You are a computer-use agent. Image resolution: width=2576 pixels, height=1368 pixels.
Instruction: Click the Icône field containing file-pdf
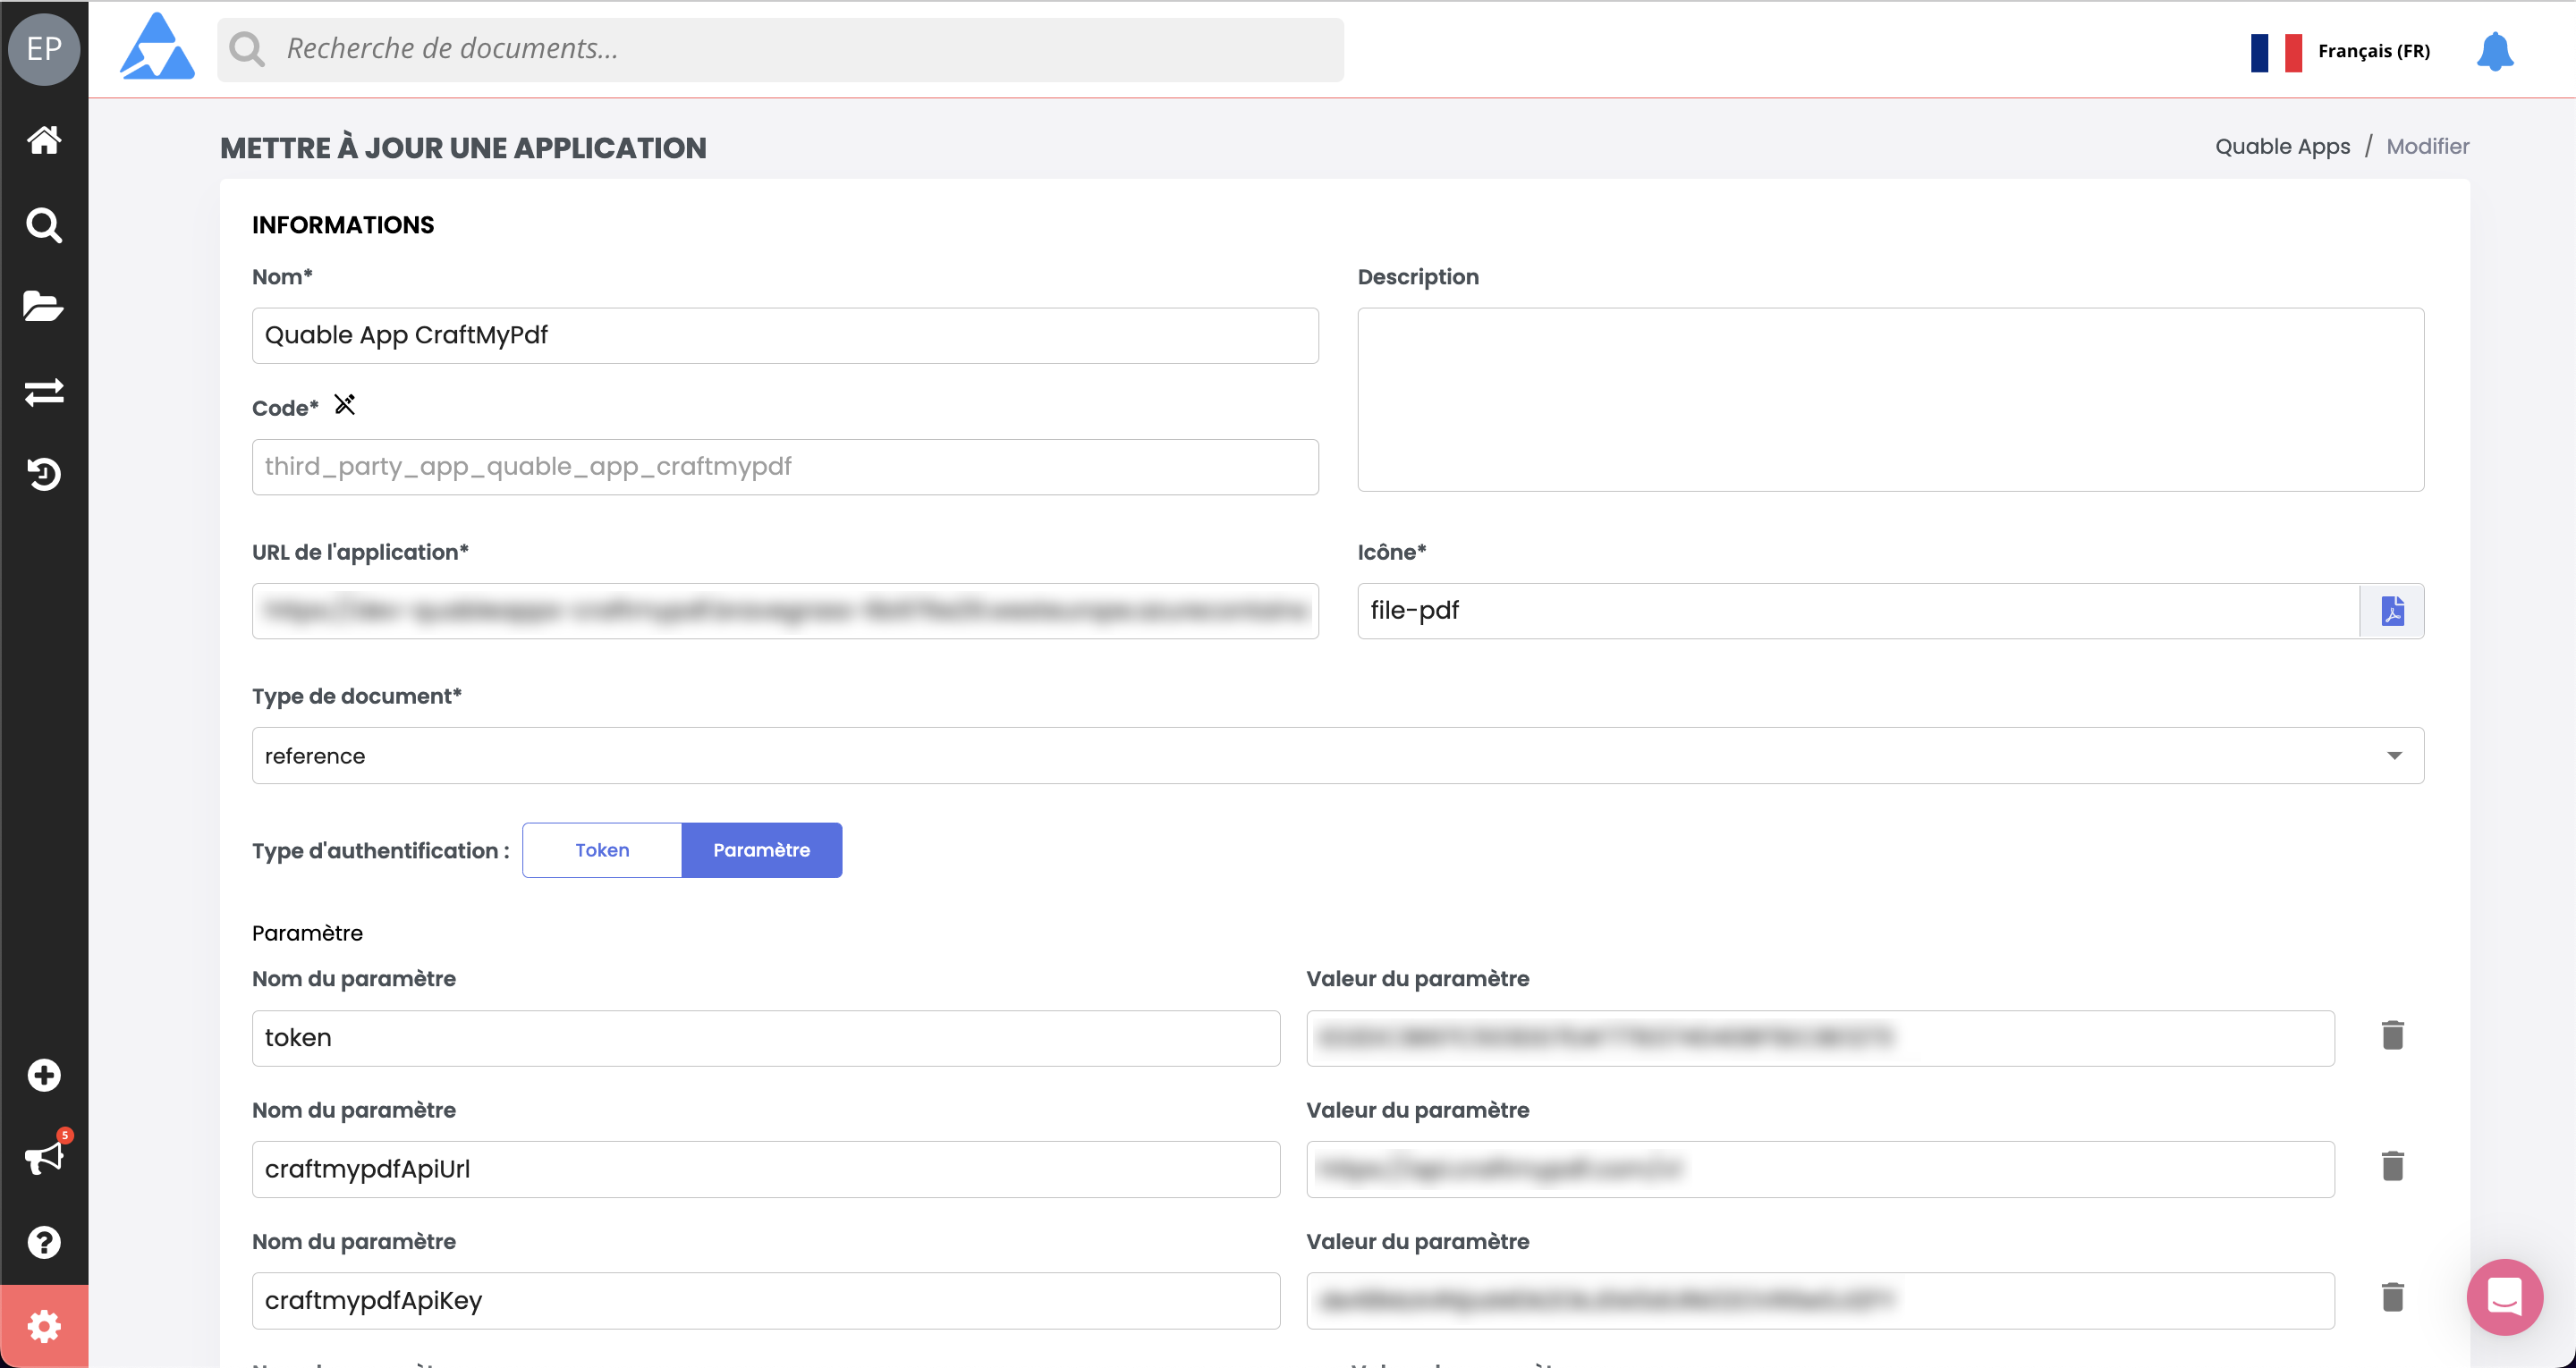[x=1858, y=610]
